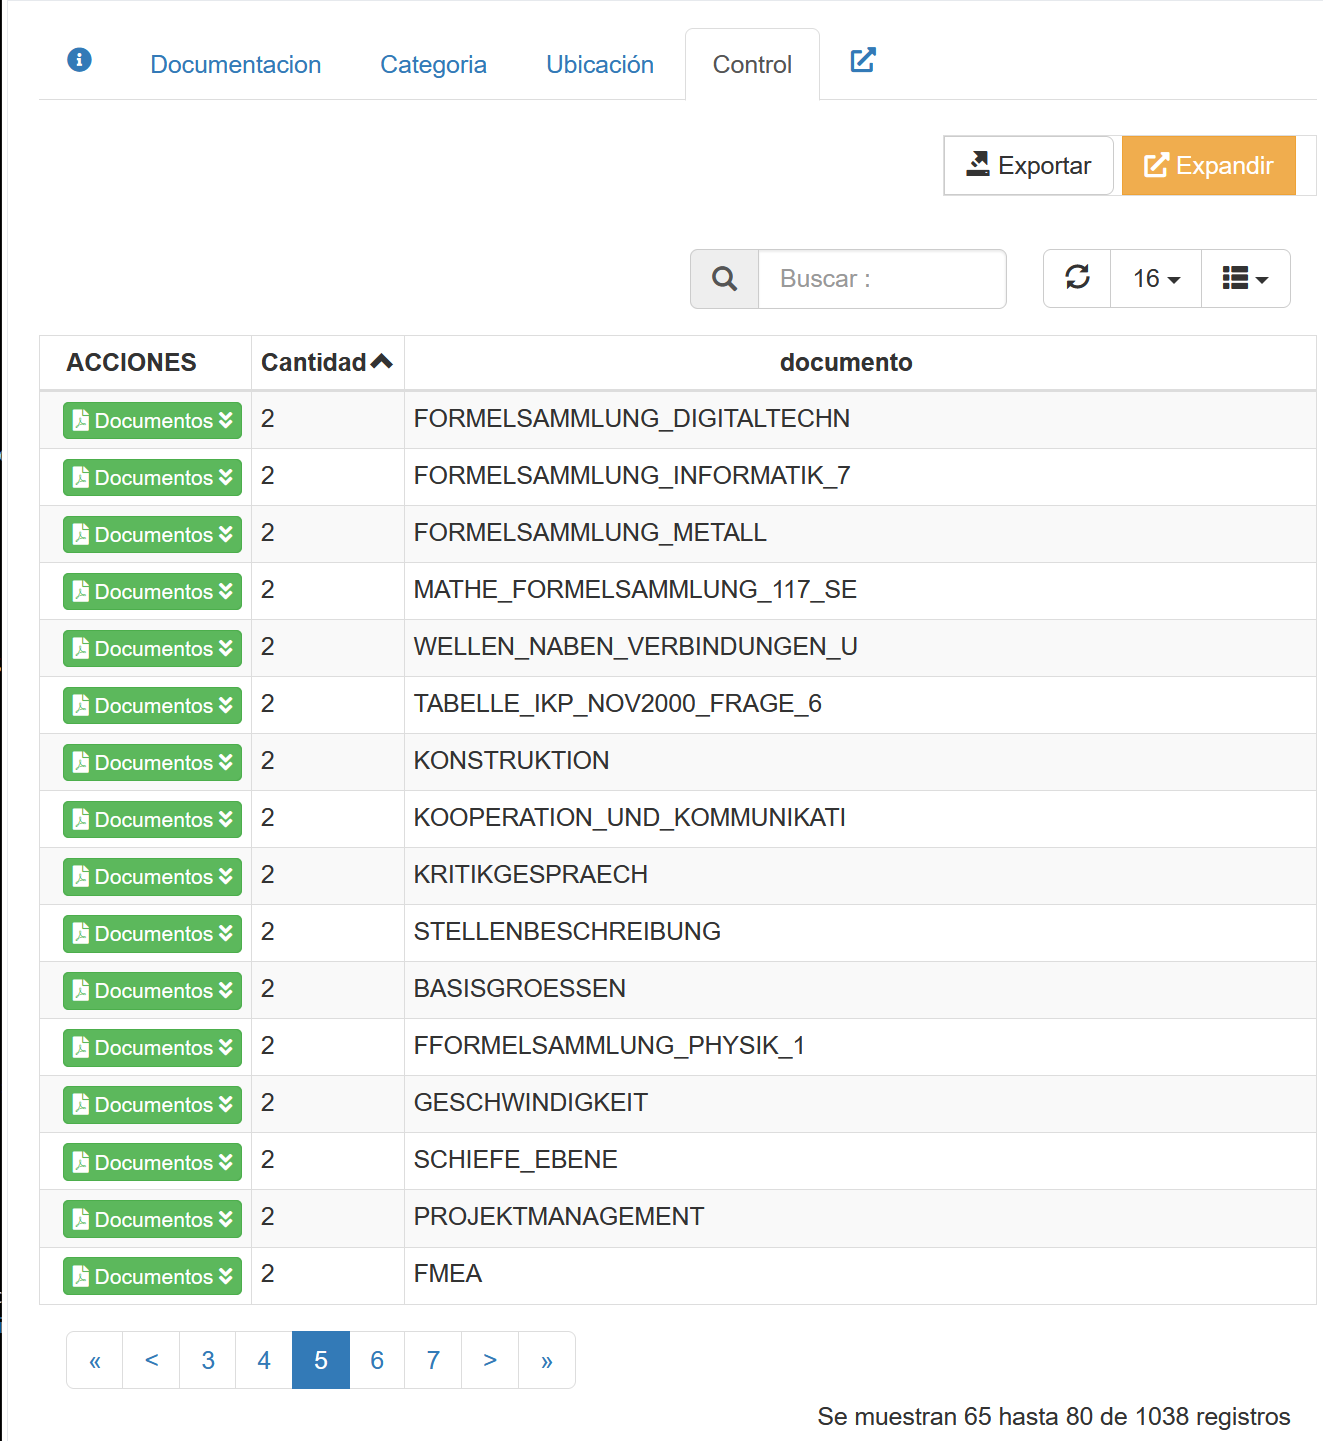1323x1441 pixels.
Task: Jump to the first page with «
Action: point(95,1360)
